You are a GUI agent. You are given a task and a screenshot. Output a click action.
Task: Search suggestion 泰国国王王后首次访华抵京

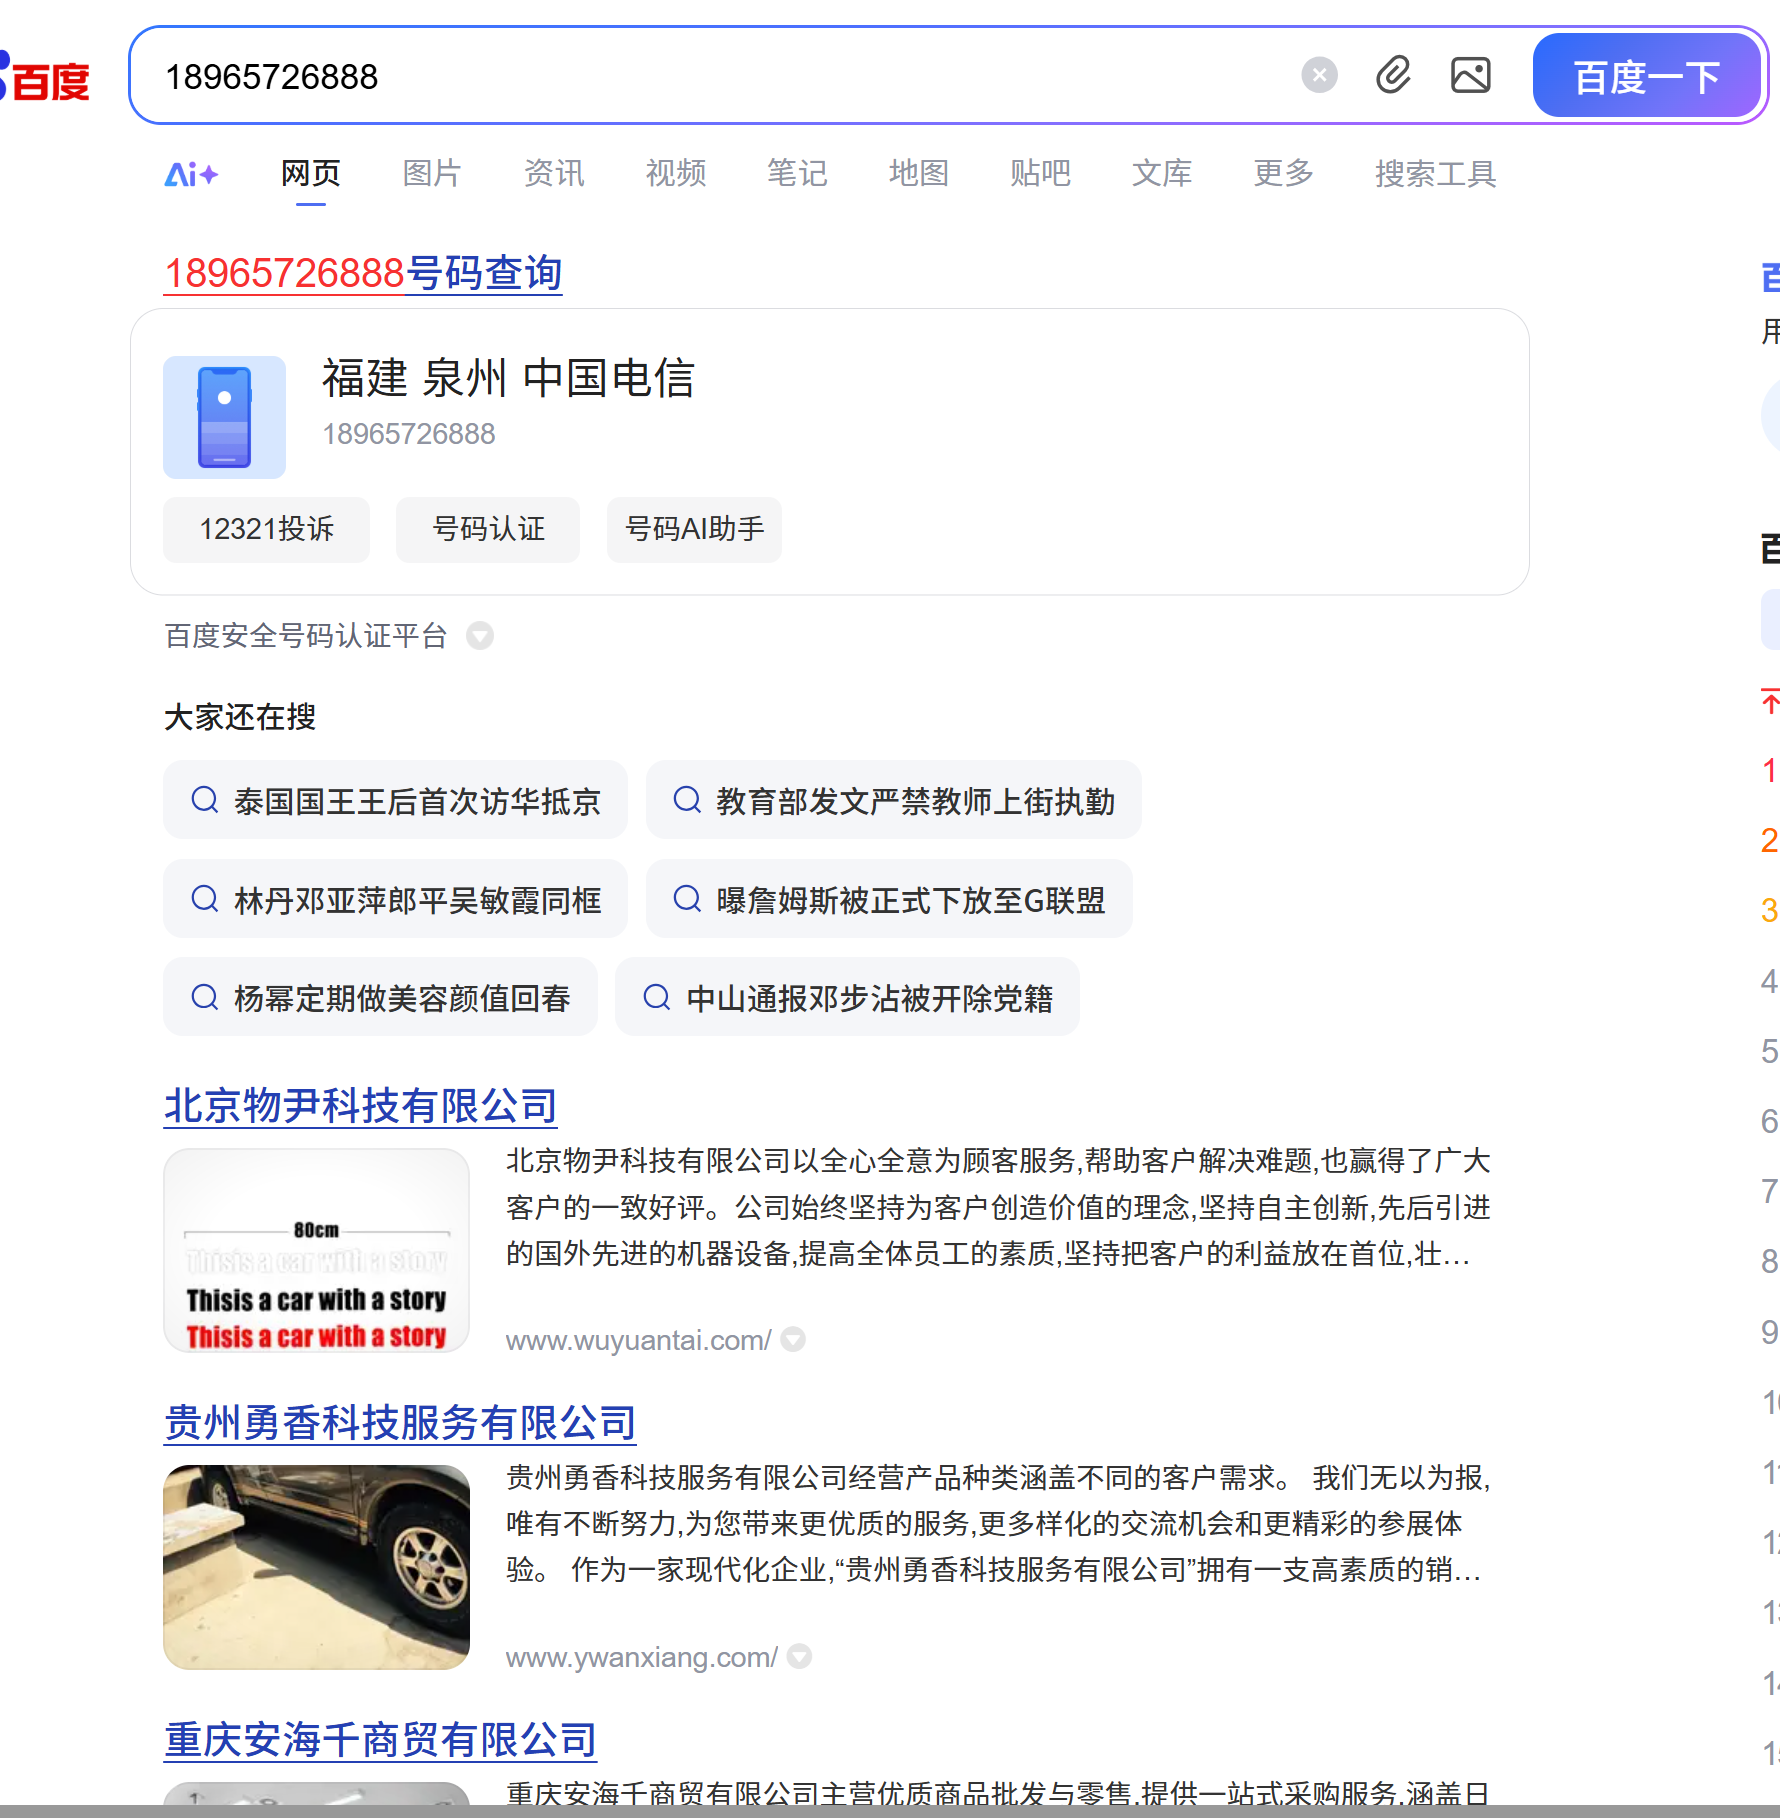click(396, 800)
